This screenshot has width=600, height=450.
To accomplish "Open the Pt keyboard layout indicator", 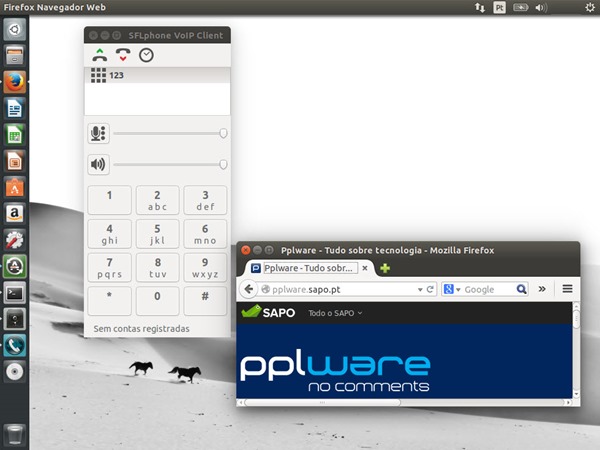I will coord(499,7).
